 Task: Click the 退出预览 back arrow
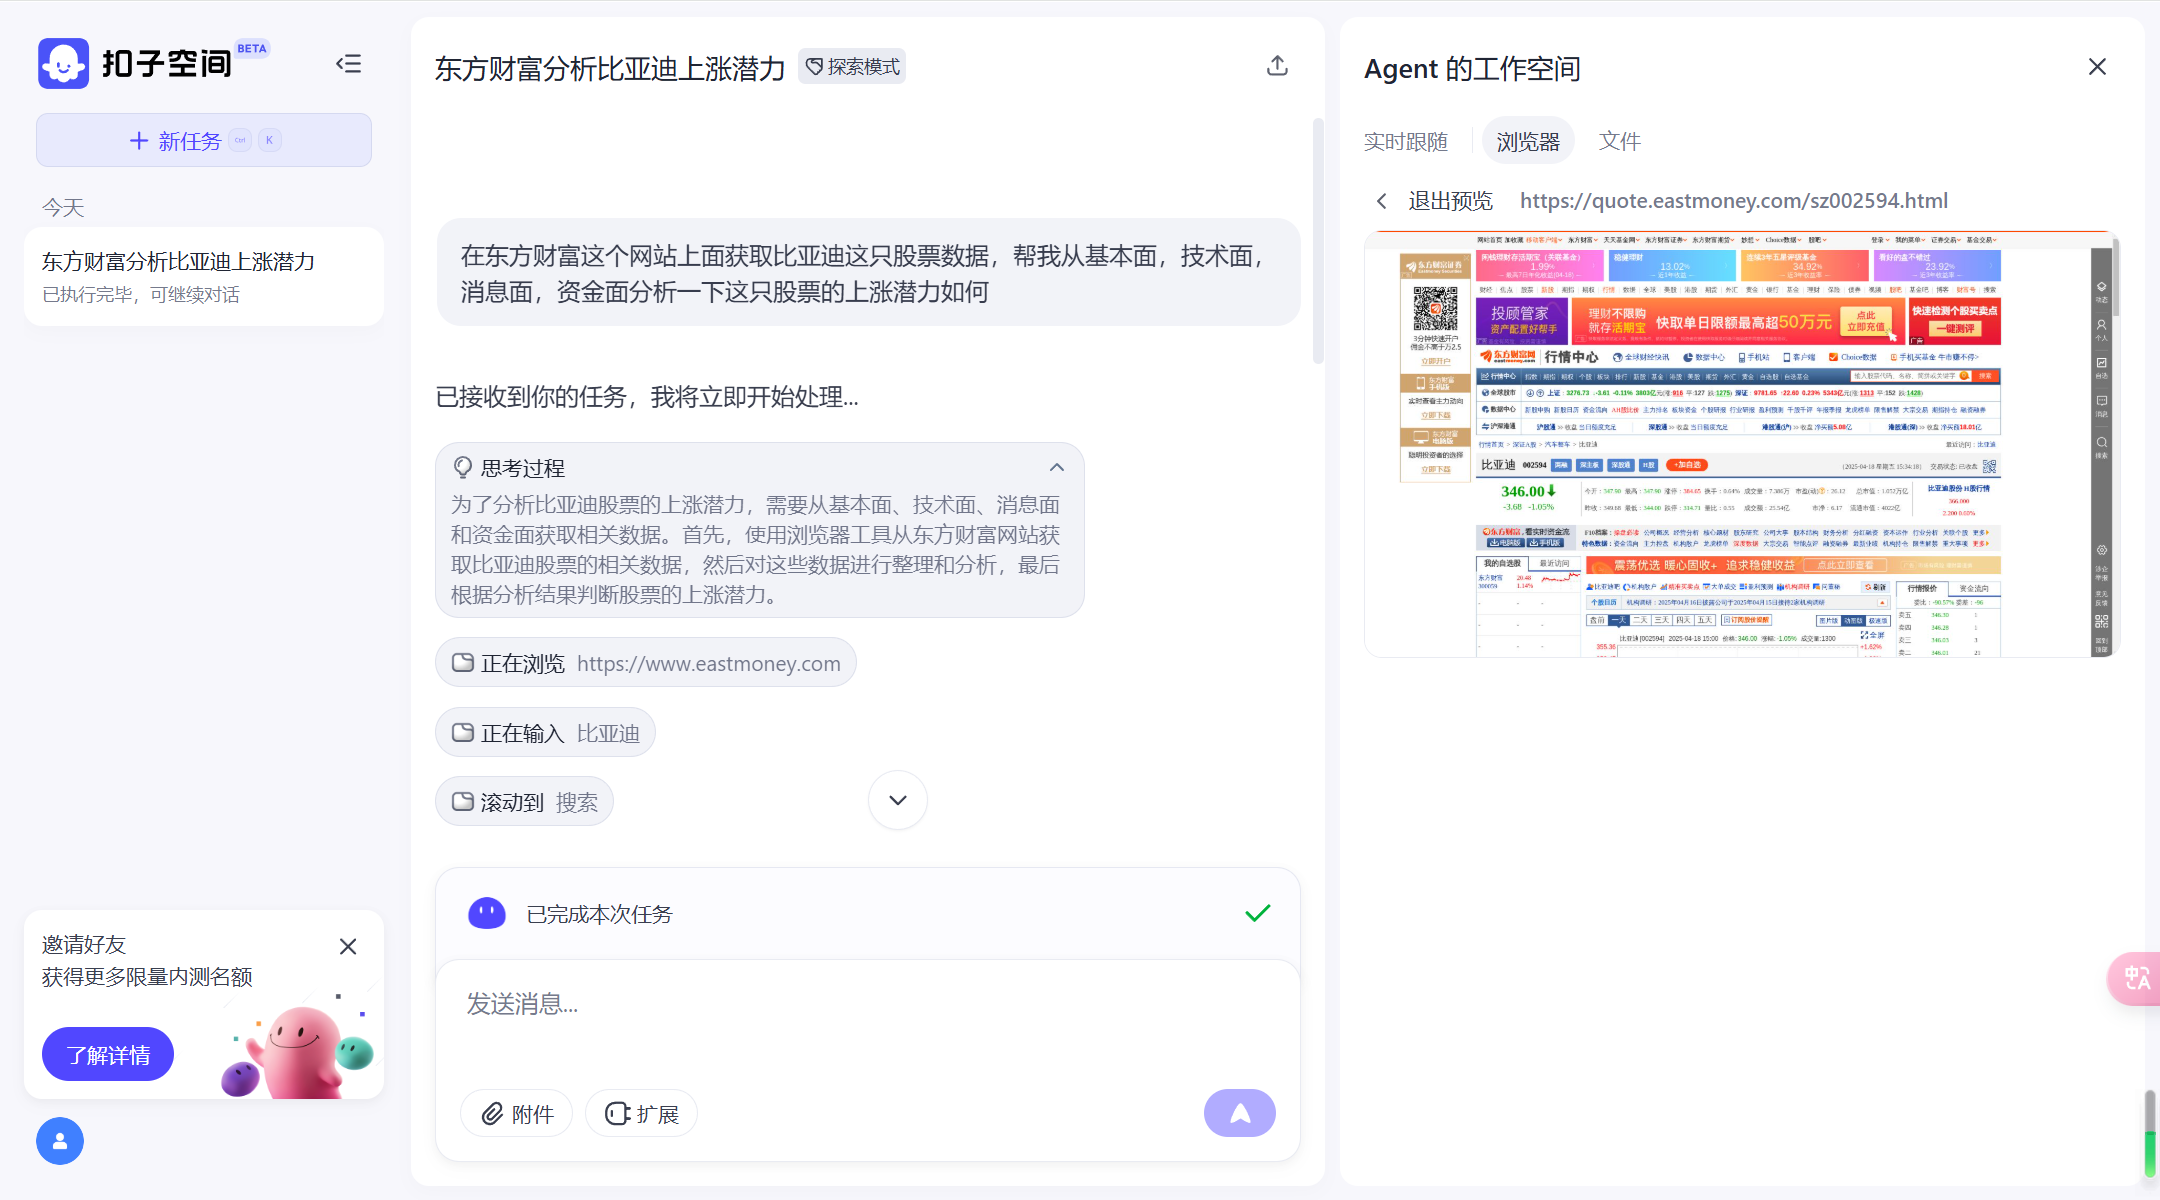1382,201
